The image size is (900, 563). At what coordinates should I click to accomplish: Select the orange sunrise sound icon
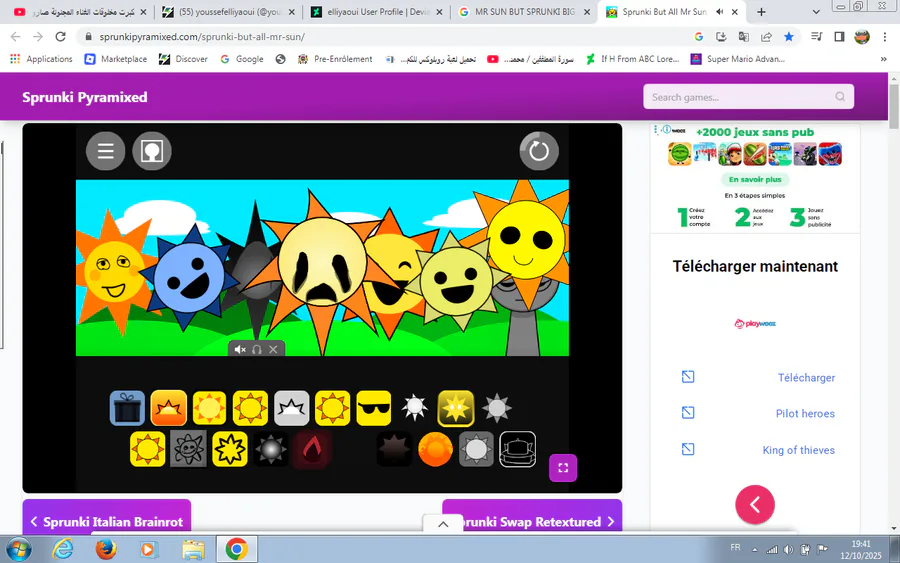169,408
